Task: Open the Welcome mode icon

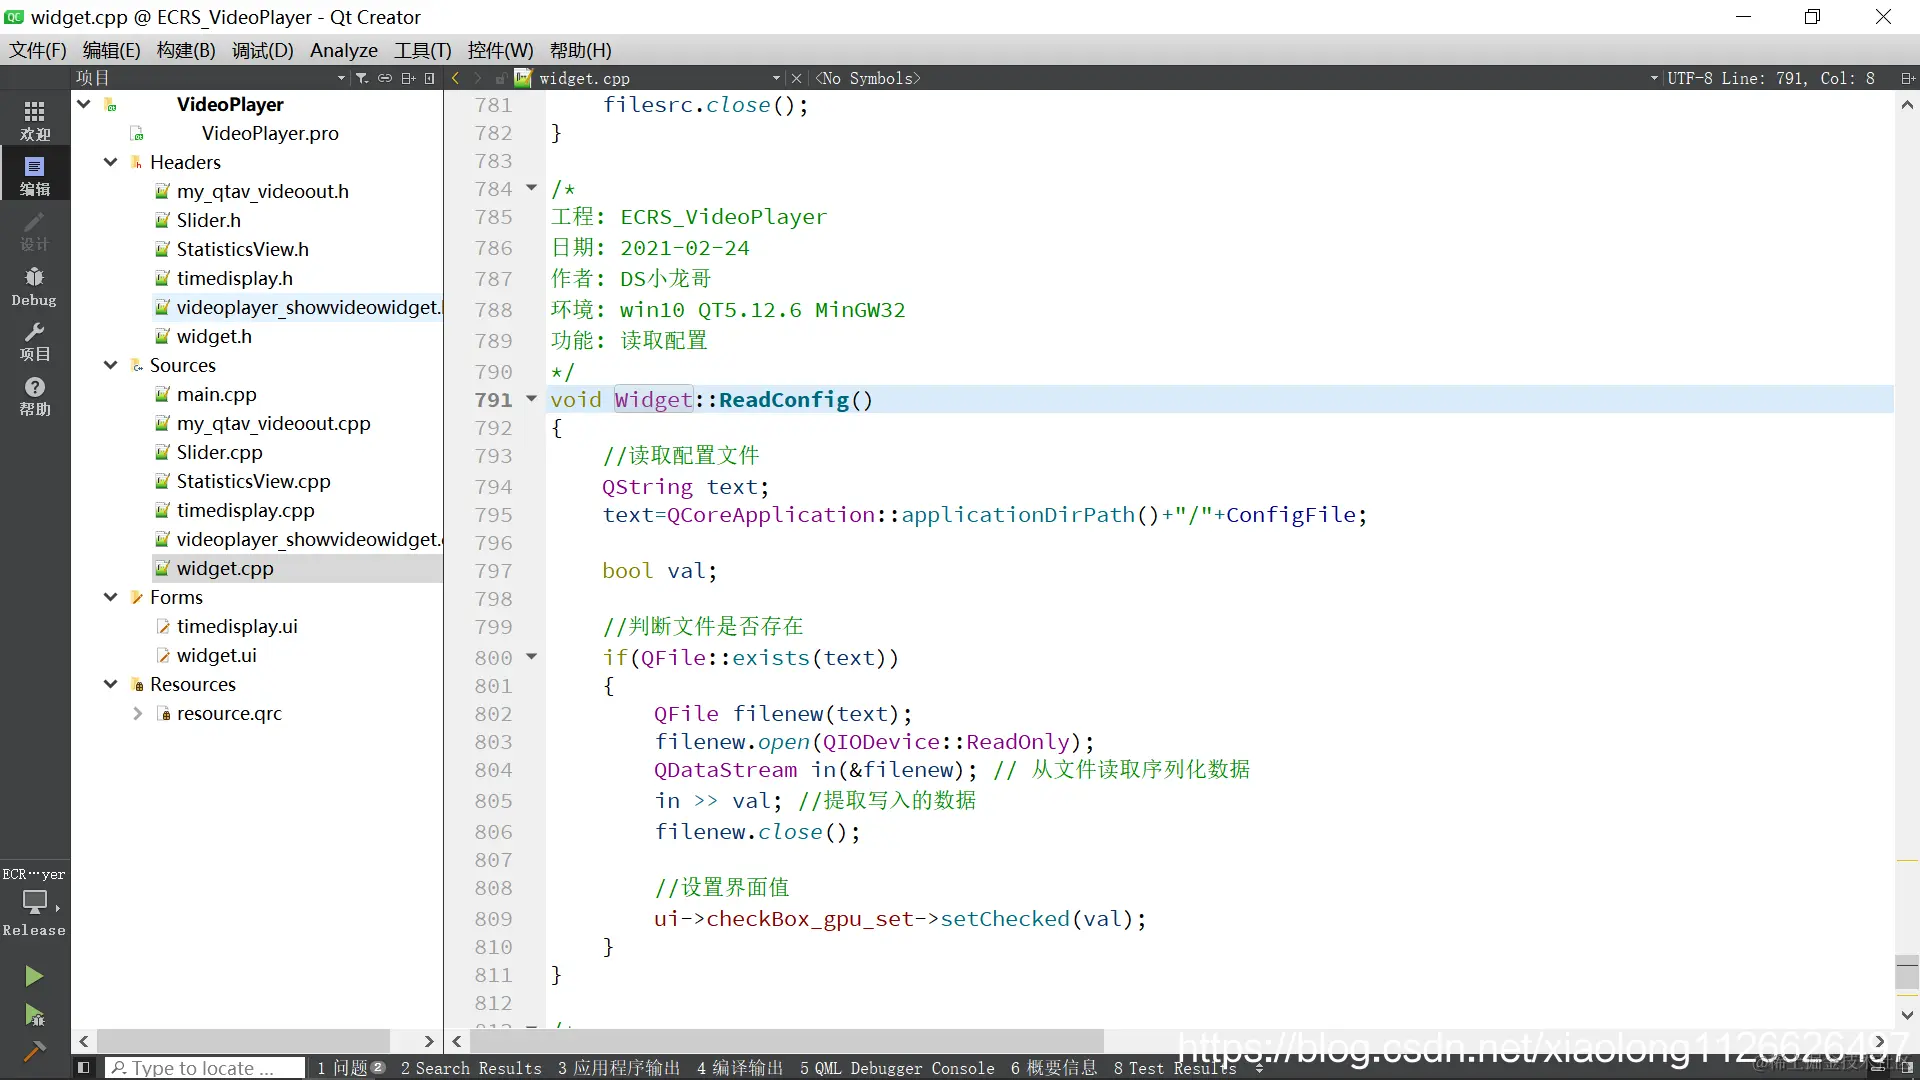Action: [x=34, y=120]
